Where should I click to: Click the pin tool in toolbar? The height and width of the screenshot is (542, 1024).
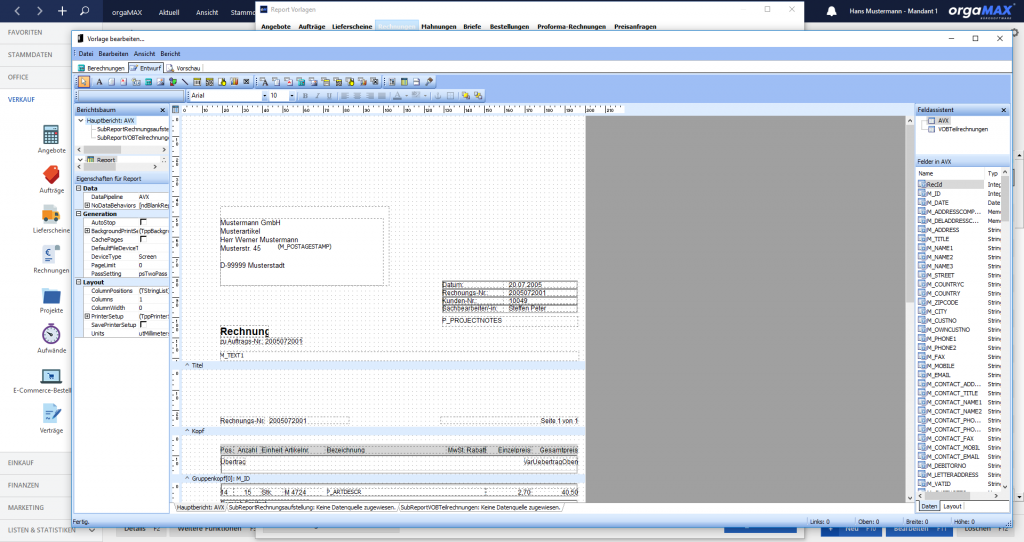[x=429, y=82]
